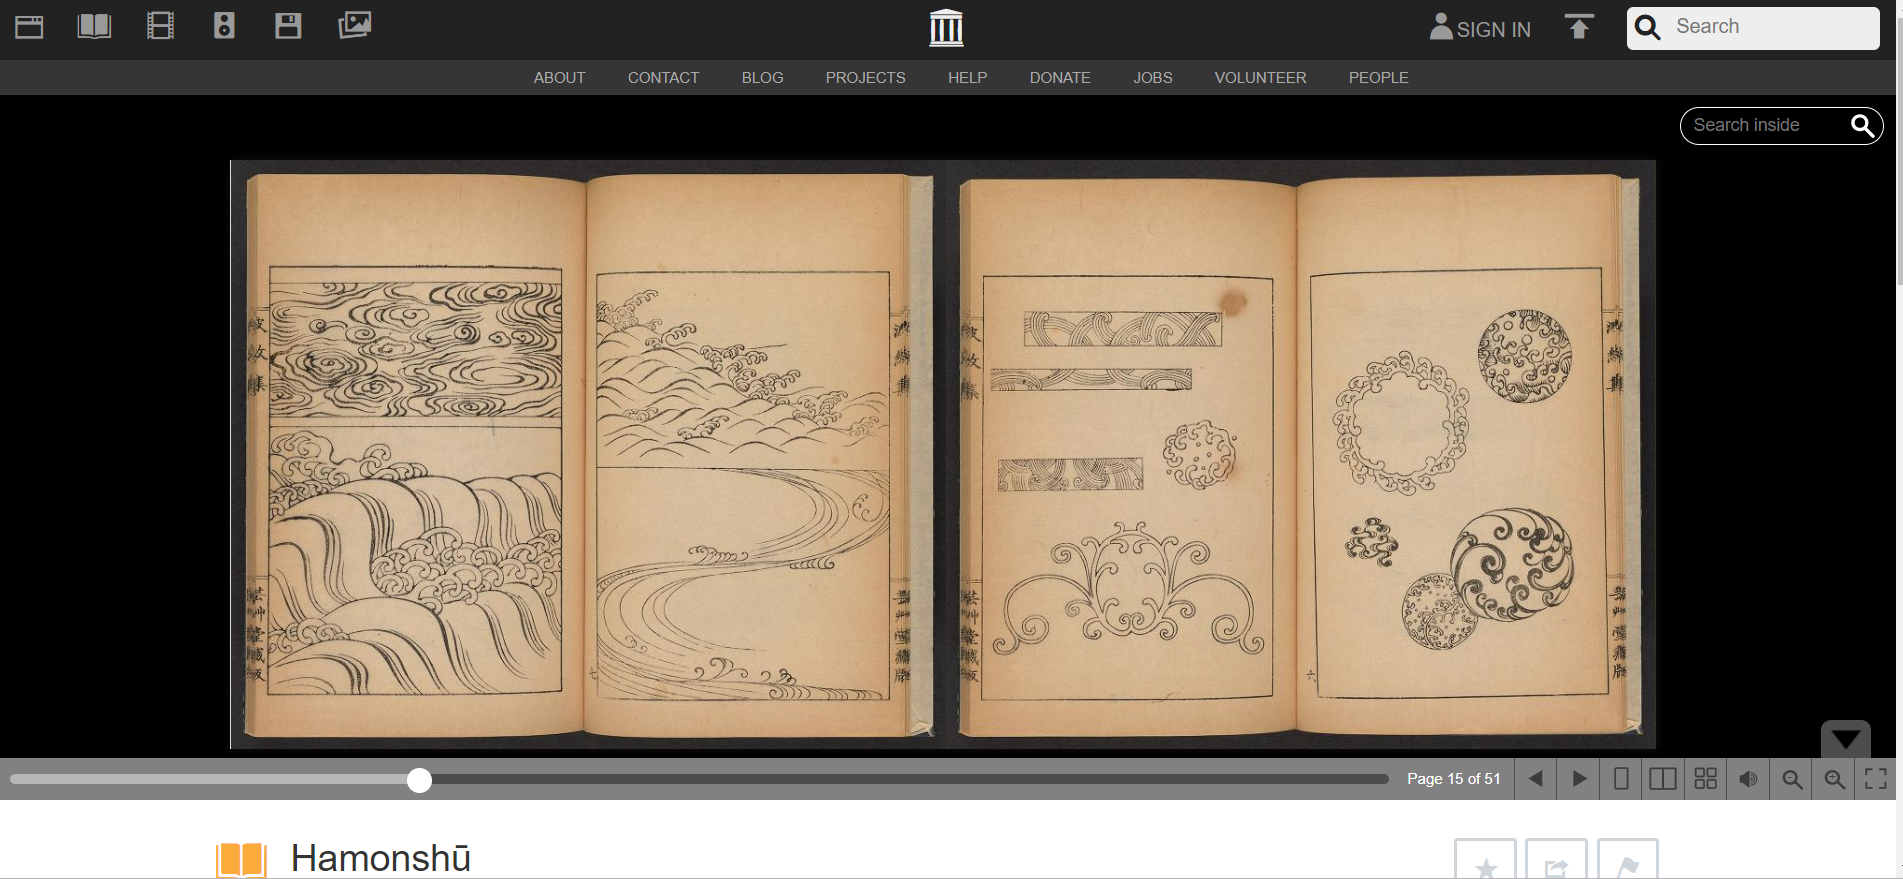Click the top search magnifier icon
This screenshot has height=879, width=1903.
point(1648,27)
